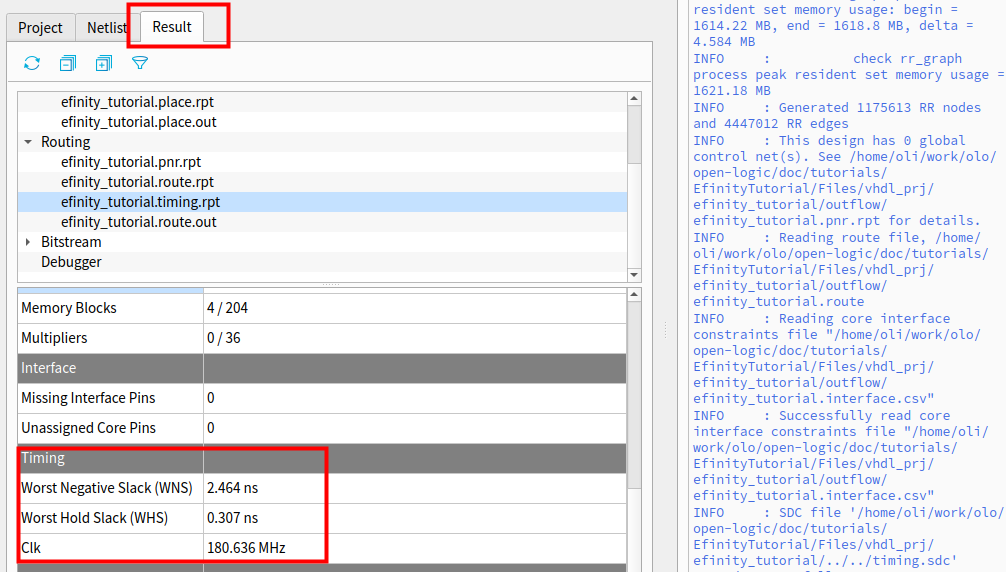The height and width of the screenshot is (572, 1006).
Task: Click summary table scrollbar up arrow
Action: pos(634,294)
